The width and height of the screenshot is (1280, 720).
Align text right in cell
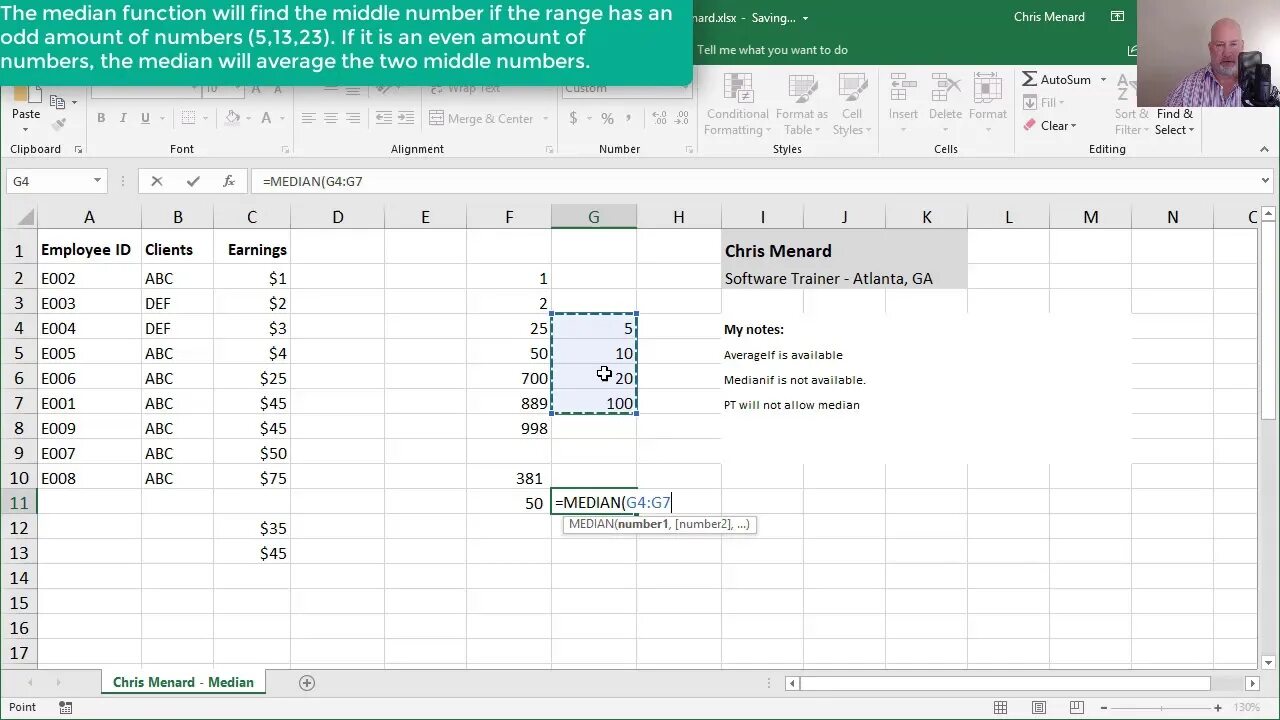tap(352, 118)
